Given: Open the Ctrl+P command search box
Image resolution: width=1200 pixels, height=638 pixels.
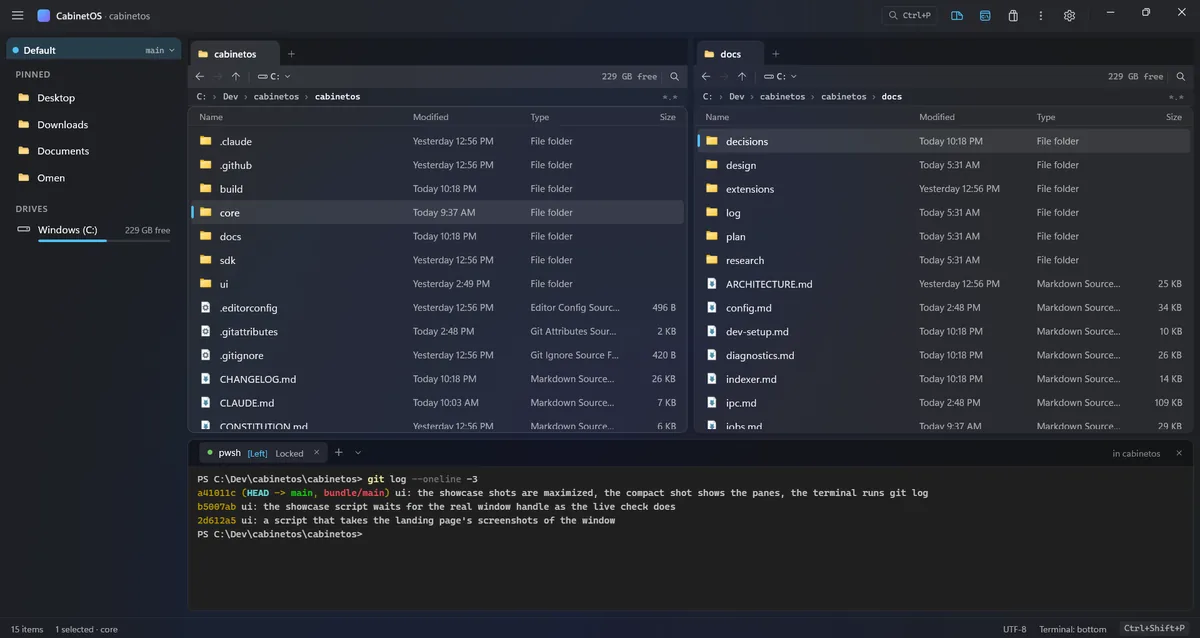Looking at the screenshot, I should (909, 15).
